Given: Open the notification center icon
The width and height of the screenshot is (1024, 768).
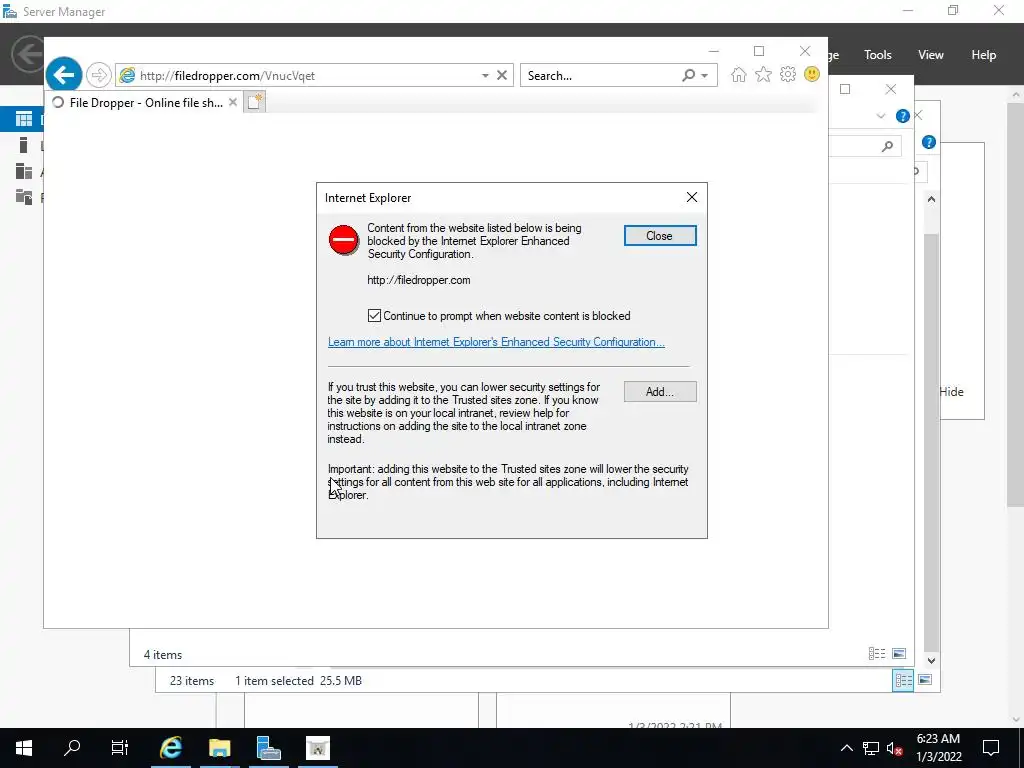Looking at the screenshot, I should [x=991, y=748].
